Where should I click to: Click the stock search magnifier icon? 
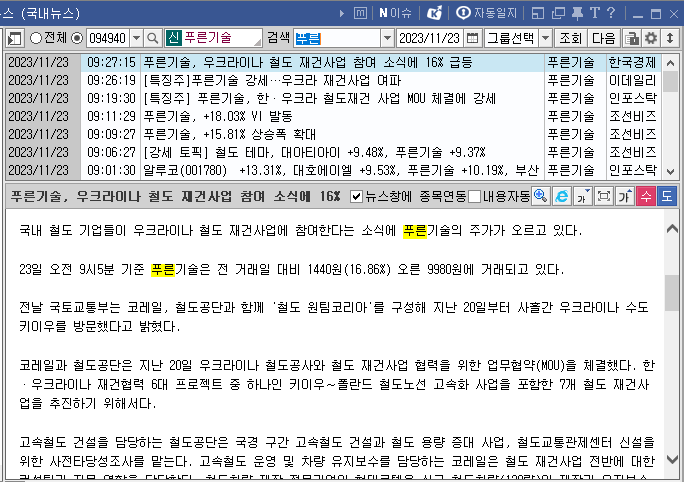[x=152, y=38]
